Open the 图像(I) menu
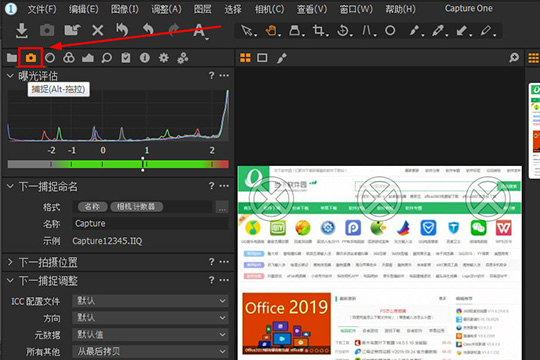540x360 pixels. tap(124, 9)
